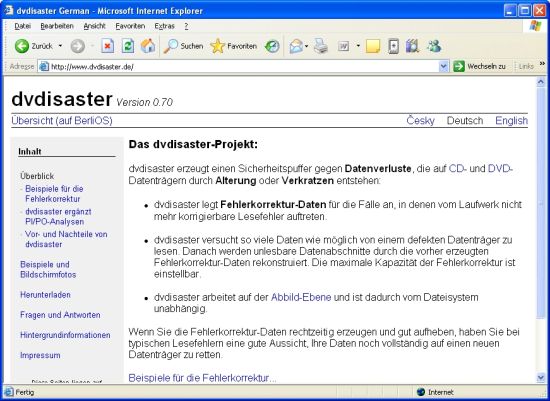
Task: Open the Bearbeiten menu
Action: click(57, 26)
